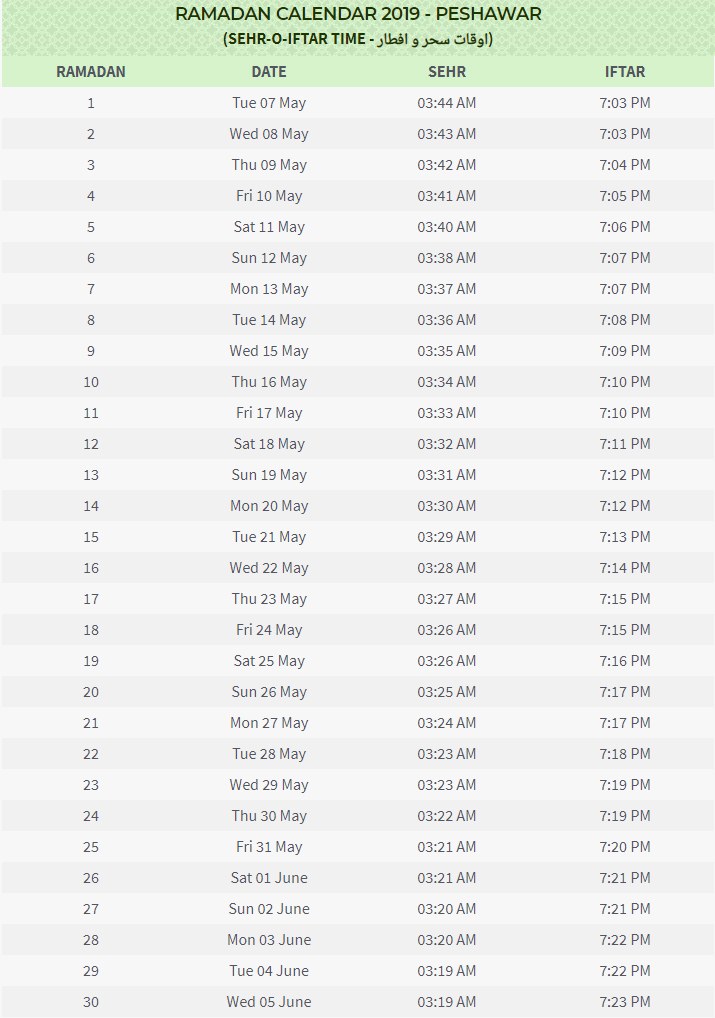This screenshot has height=1018, width=715.
Task: Click Ramadan day number 28
Action: point(91,940)
